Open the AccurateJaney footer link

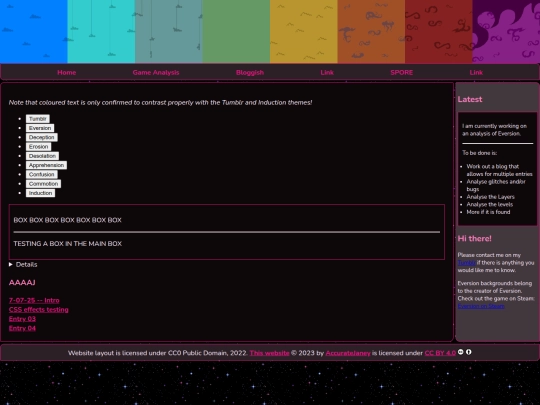pos(348,353)
